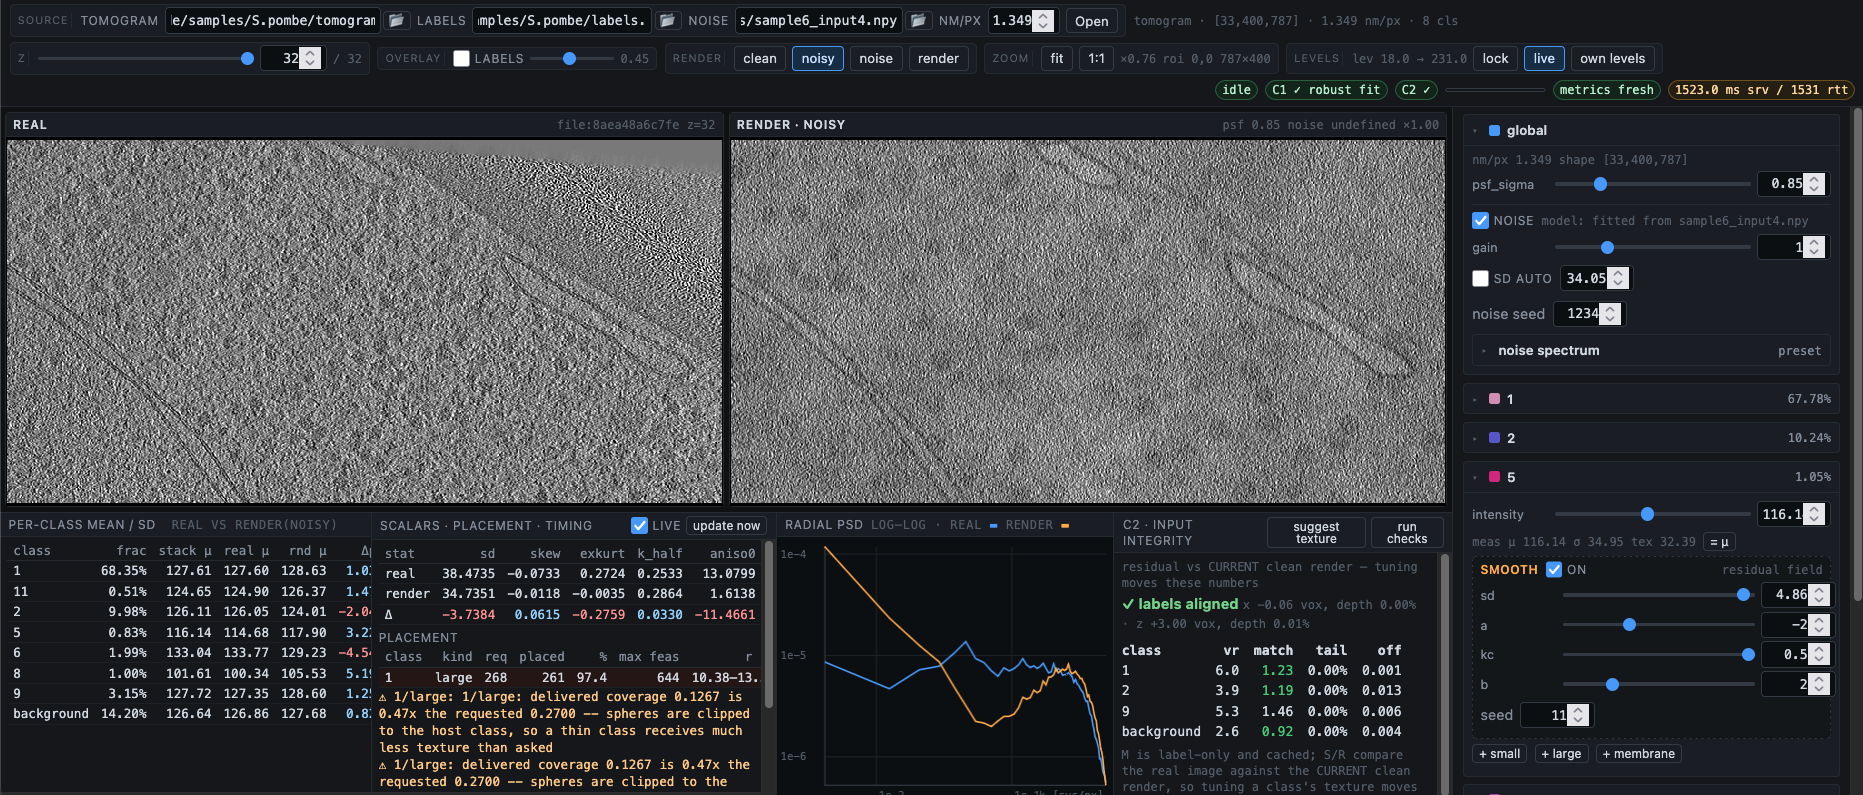Expand the class 1 section

tap(1475, 399)
